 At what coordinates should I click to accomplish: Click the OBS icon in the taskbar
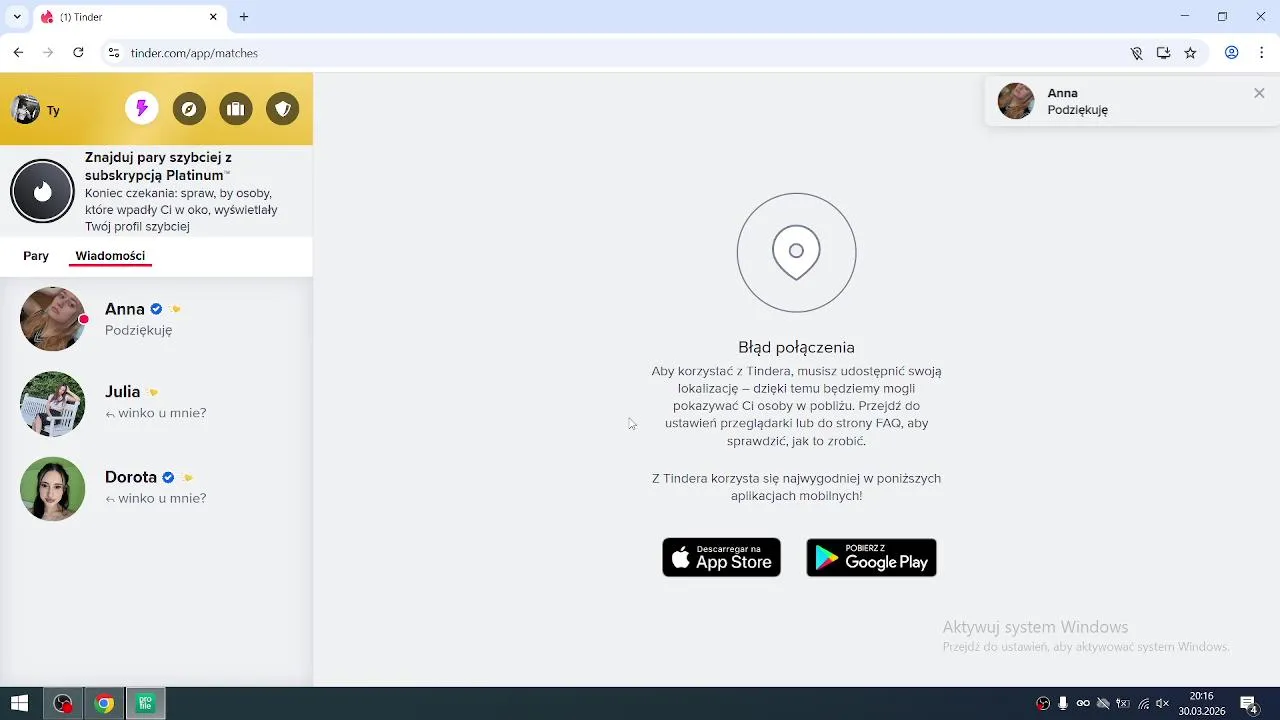pos(63,704)
